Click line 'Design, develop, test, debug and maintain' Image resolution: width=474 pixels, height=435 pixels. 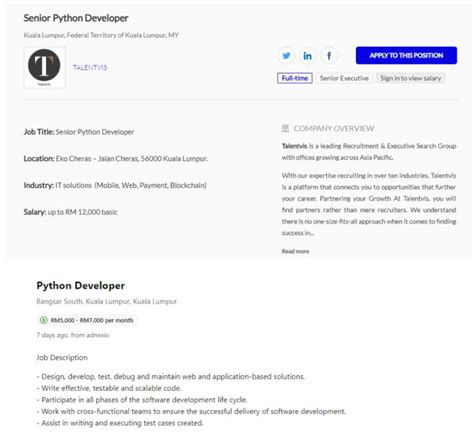[x=171, y=377]
